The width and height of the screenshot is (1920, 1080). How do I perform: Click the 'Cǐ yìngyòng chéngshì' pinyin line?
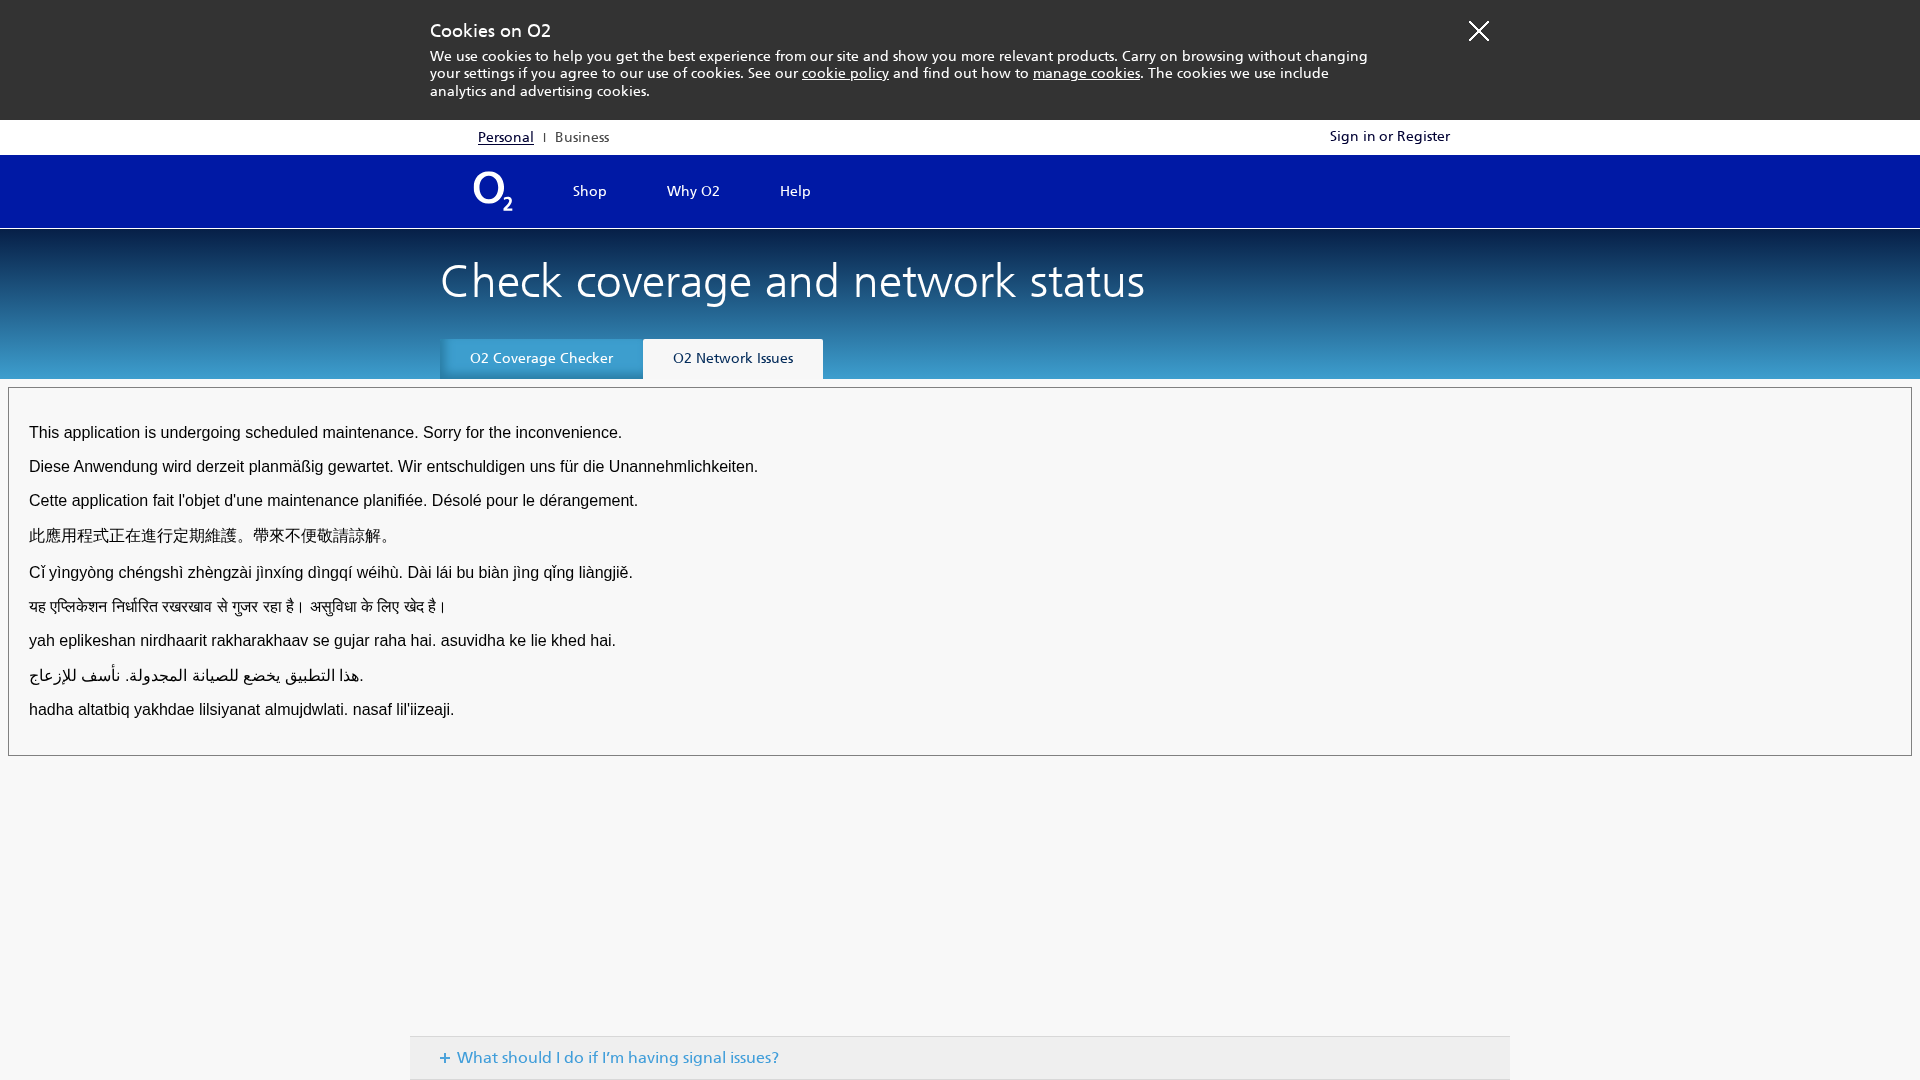pos(331,573)
